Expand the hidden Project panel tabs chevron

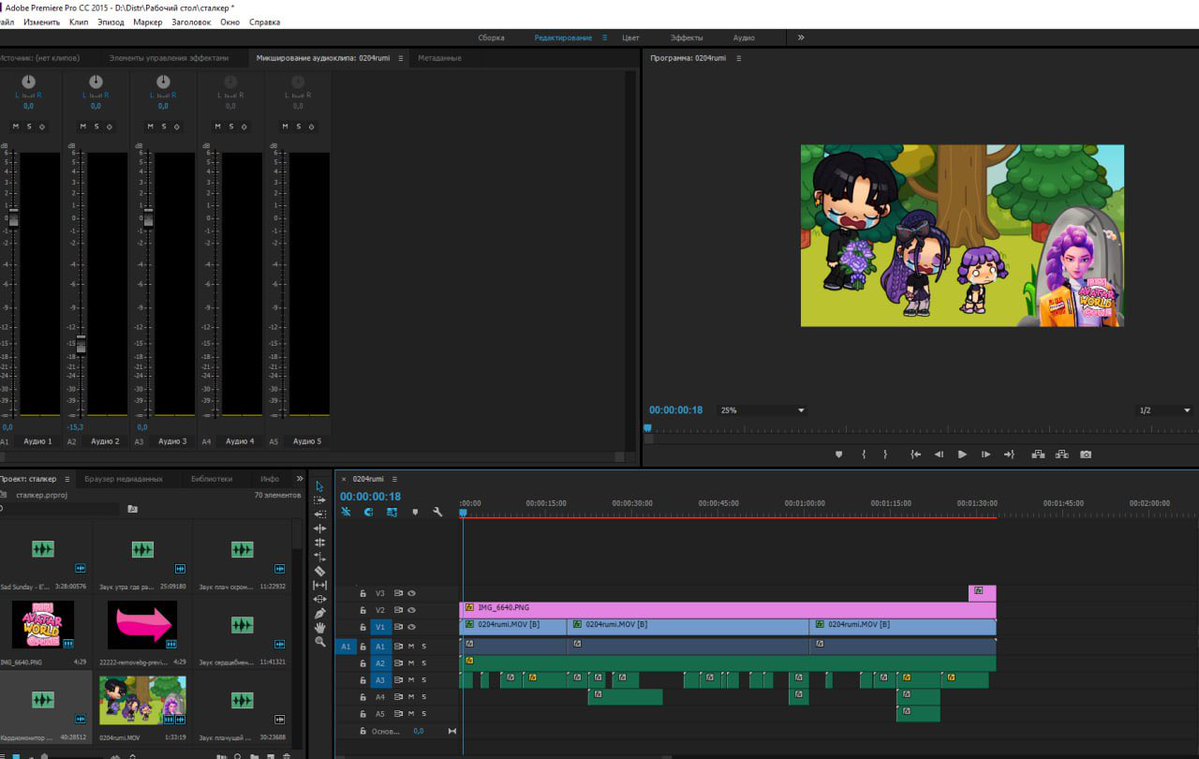pyautogui.click(x=300, y=479)
